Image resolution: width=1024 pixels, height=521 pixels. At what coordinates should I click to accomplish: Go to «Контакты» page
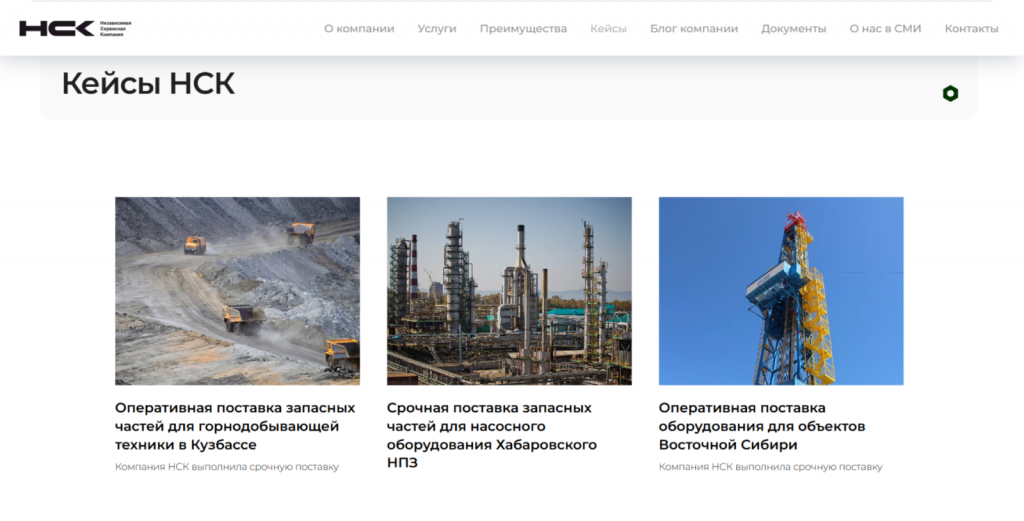click(971, 28)
